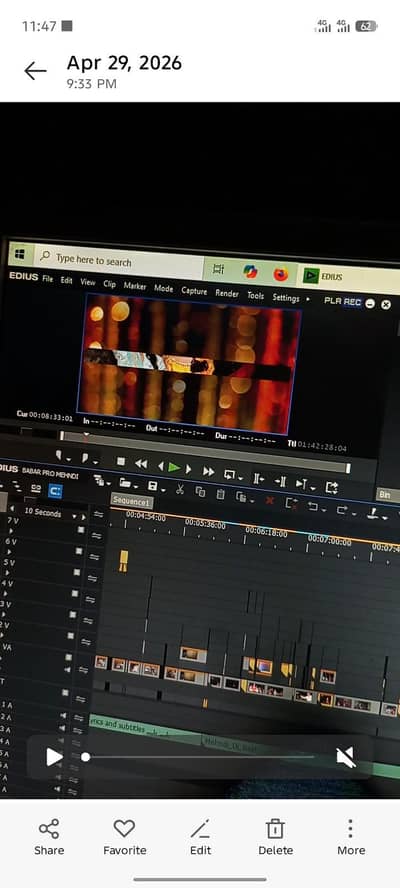
Task: Select the 7 V track header
Action: [x=12, y=520]
